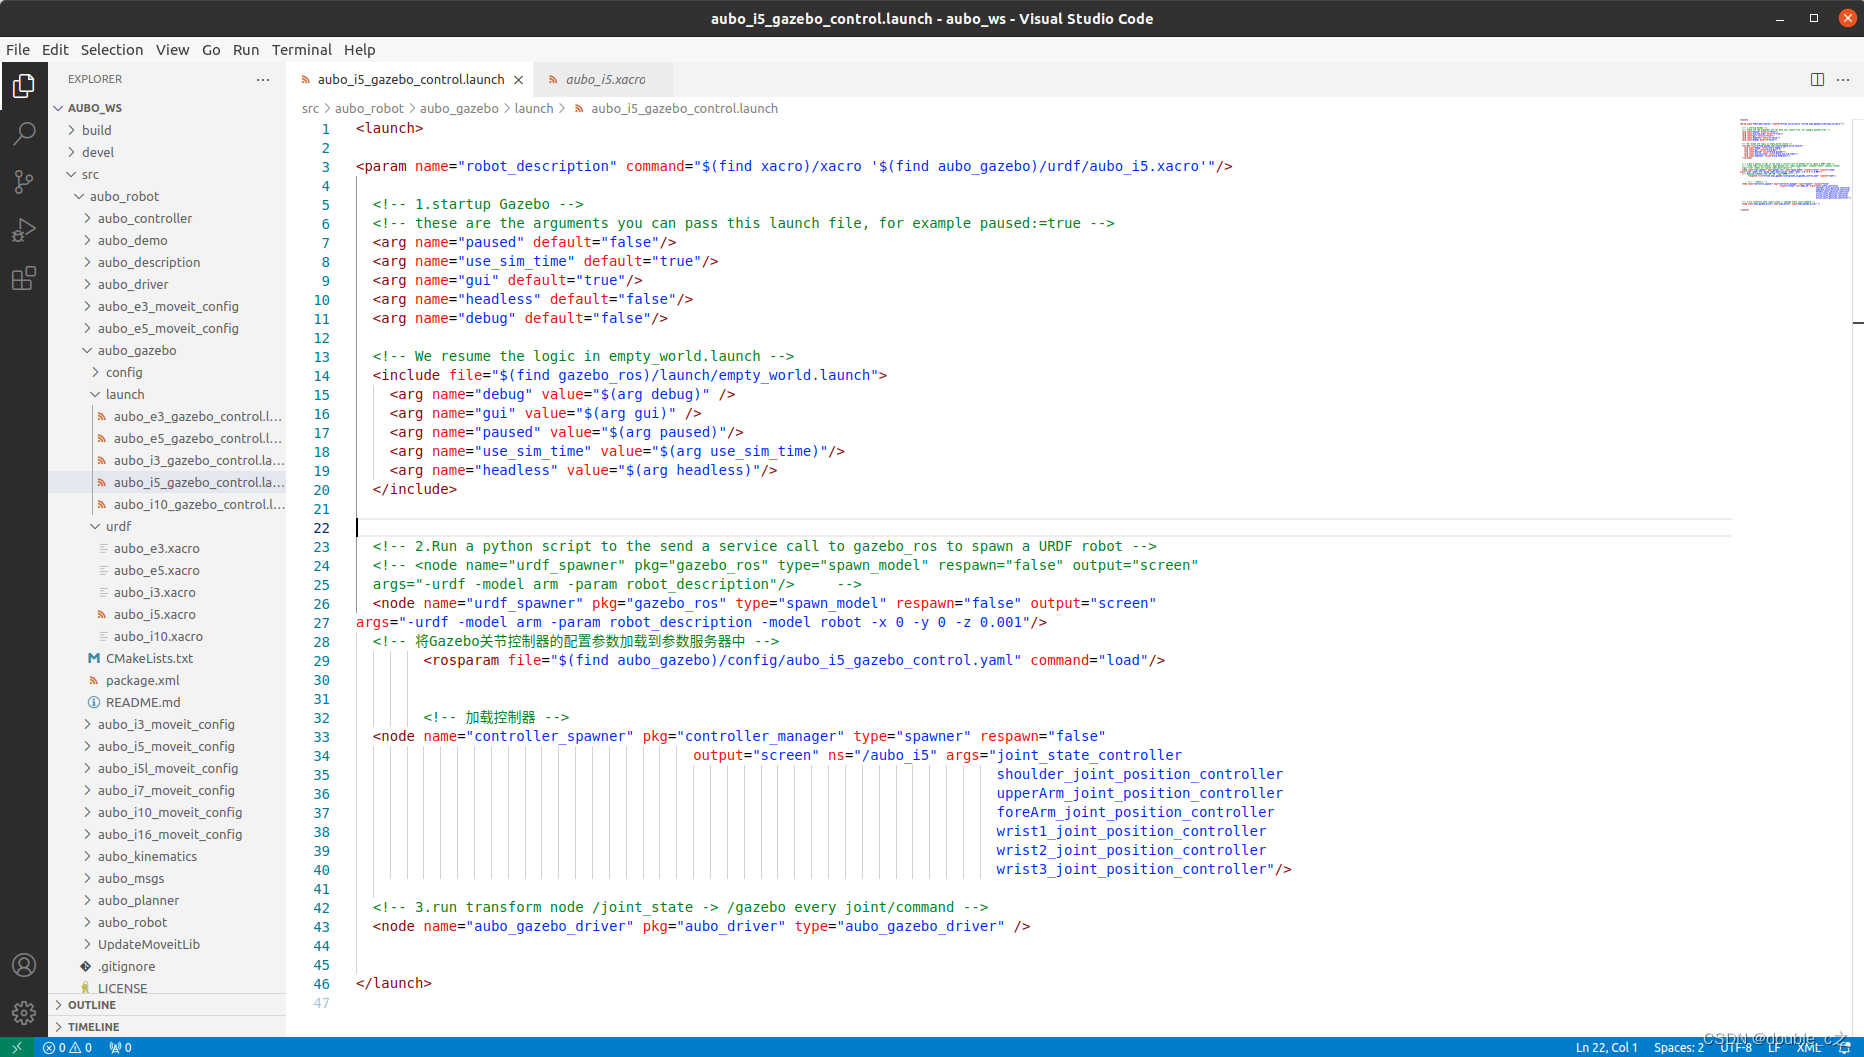Expand the aubo_controller folder
Viewport: 1864px width, 1057px height.
167,218
